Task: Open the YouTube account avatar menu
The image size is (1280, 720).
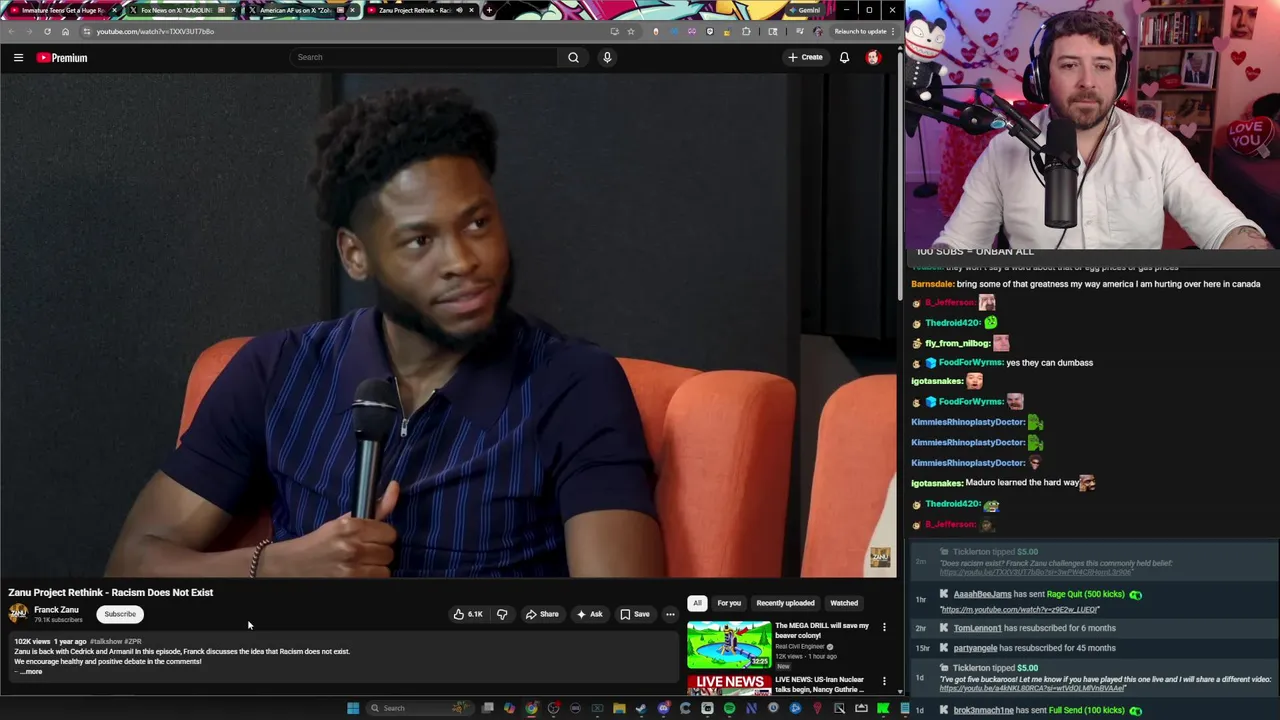Action: [873, 57]
